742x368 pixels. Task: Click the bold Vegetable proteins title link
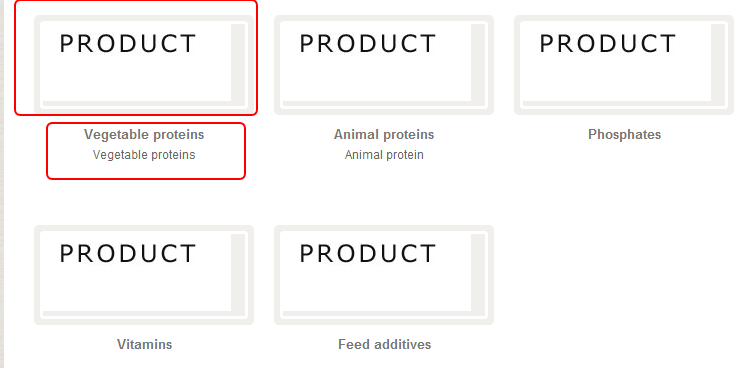pyautogui.click(x=144, y=134)
